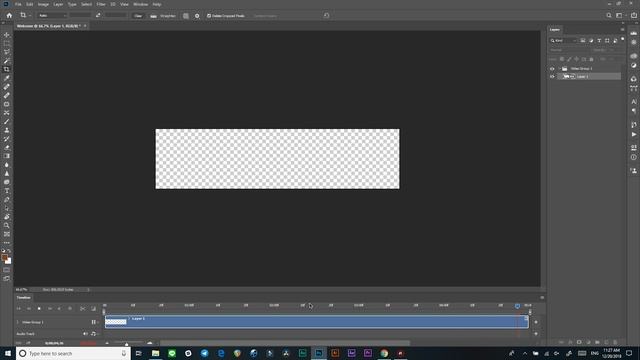Select the Brush tool
The height and width of the screenshot is (360, 640).
click(x=7, y=122)
